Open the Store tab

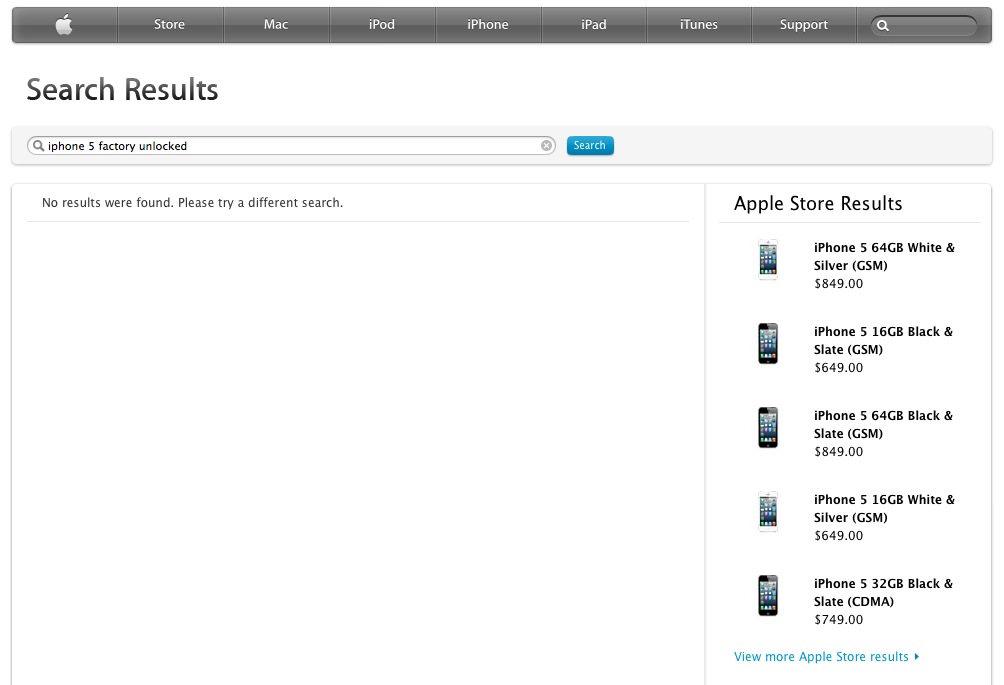pos(170,25)
